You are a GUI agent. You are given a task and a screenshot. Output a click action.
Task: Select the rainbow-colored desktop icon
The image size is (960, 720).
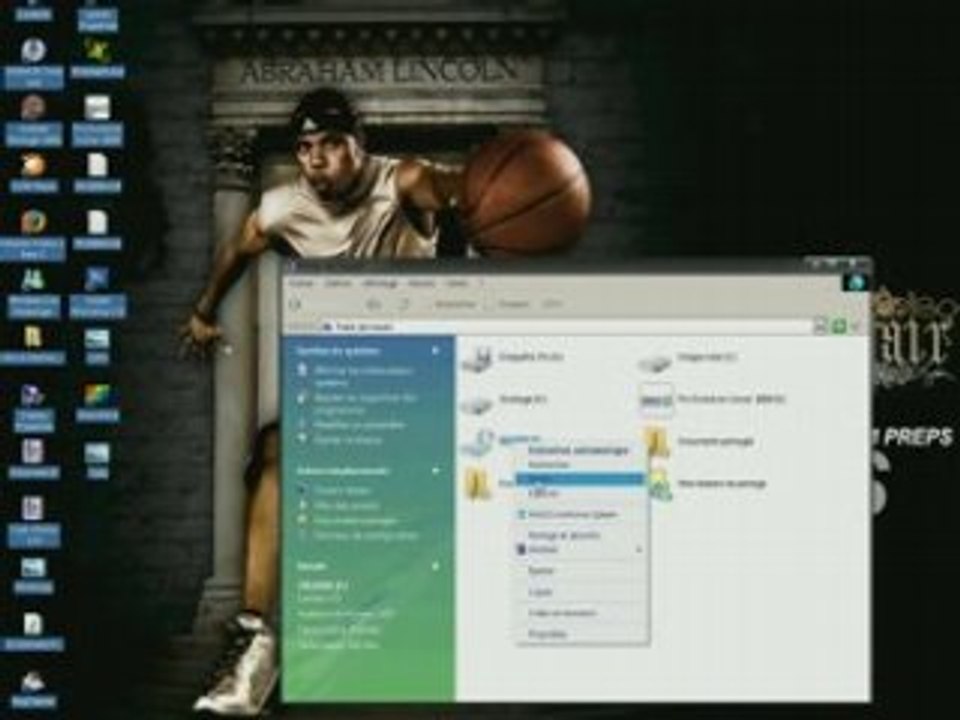97,395
